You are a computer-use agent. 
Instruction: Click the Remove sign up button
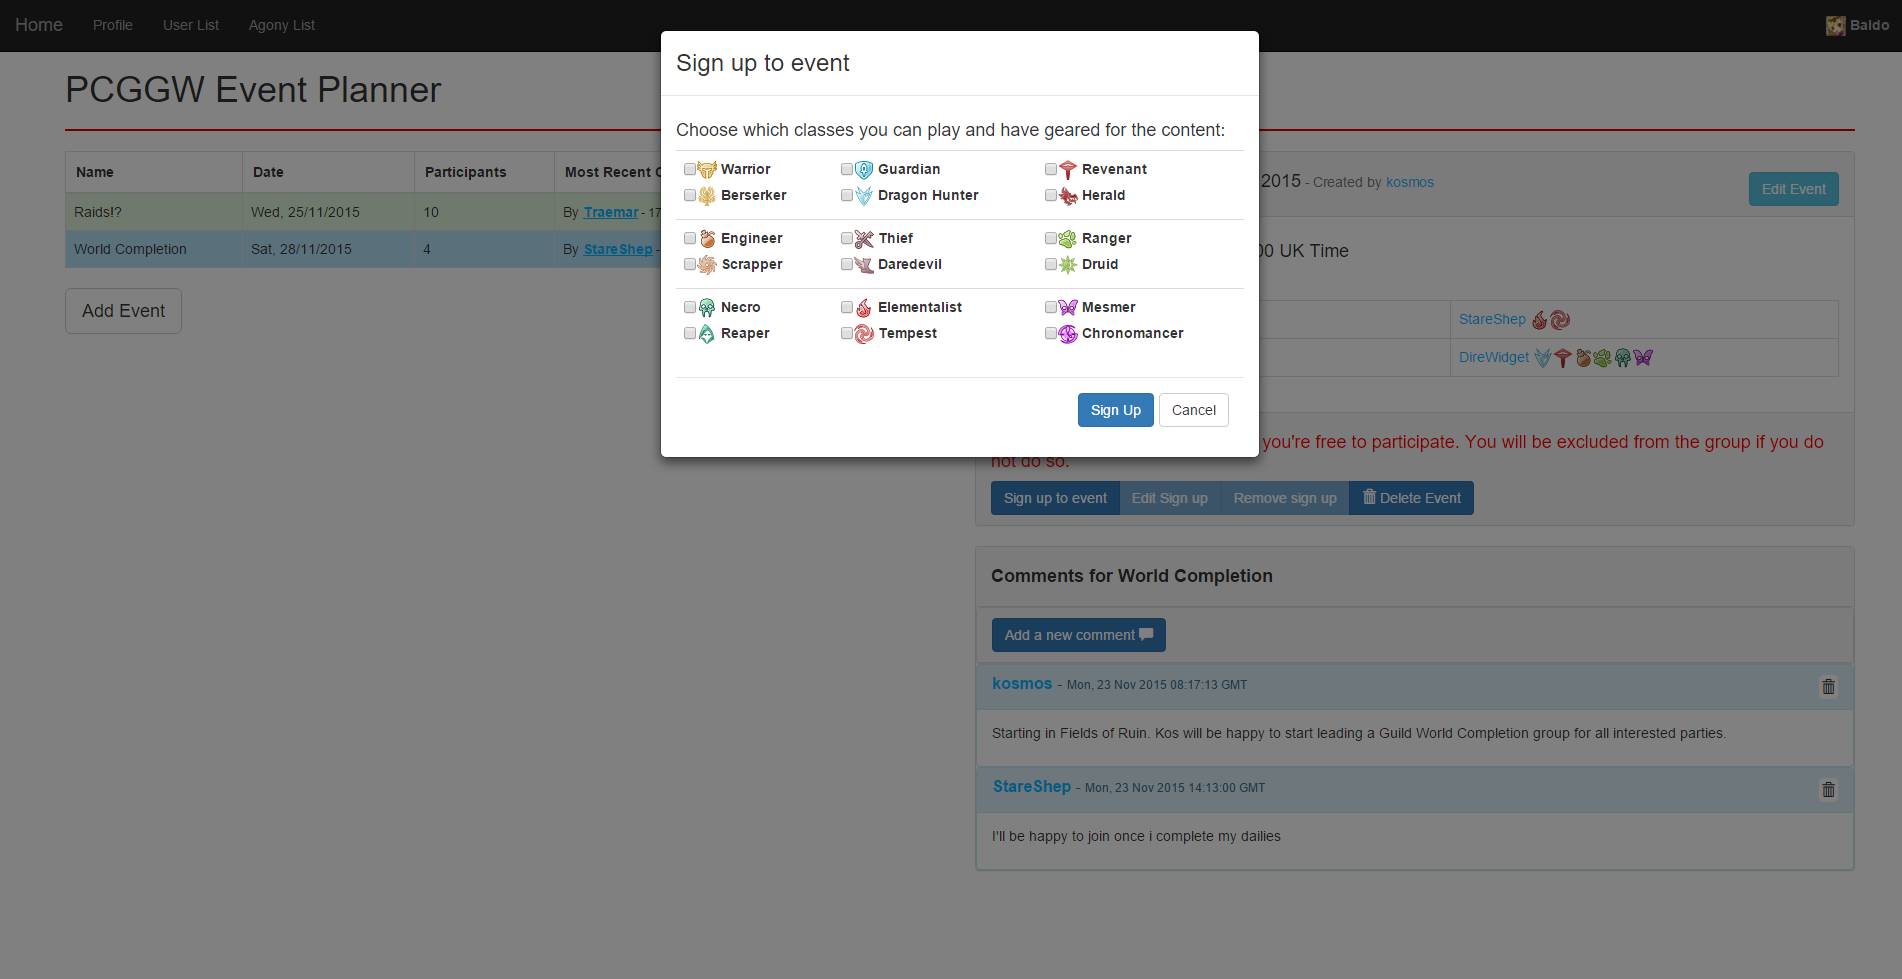(x=1285, y=498)
